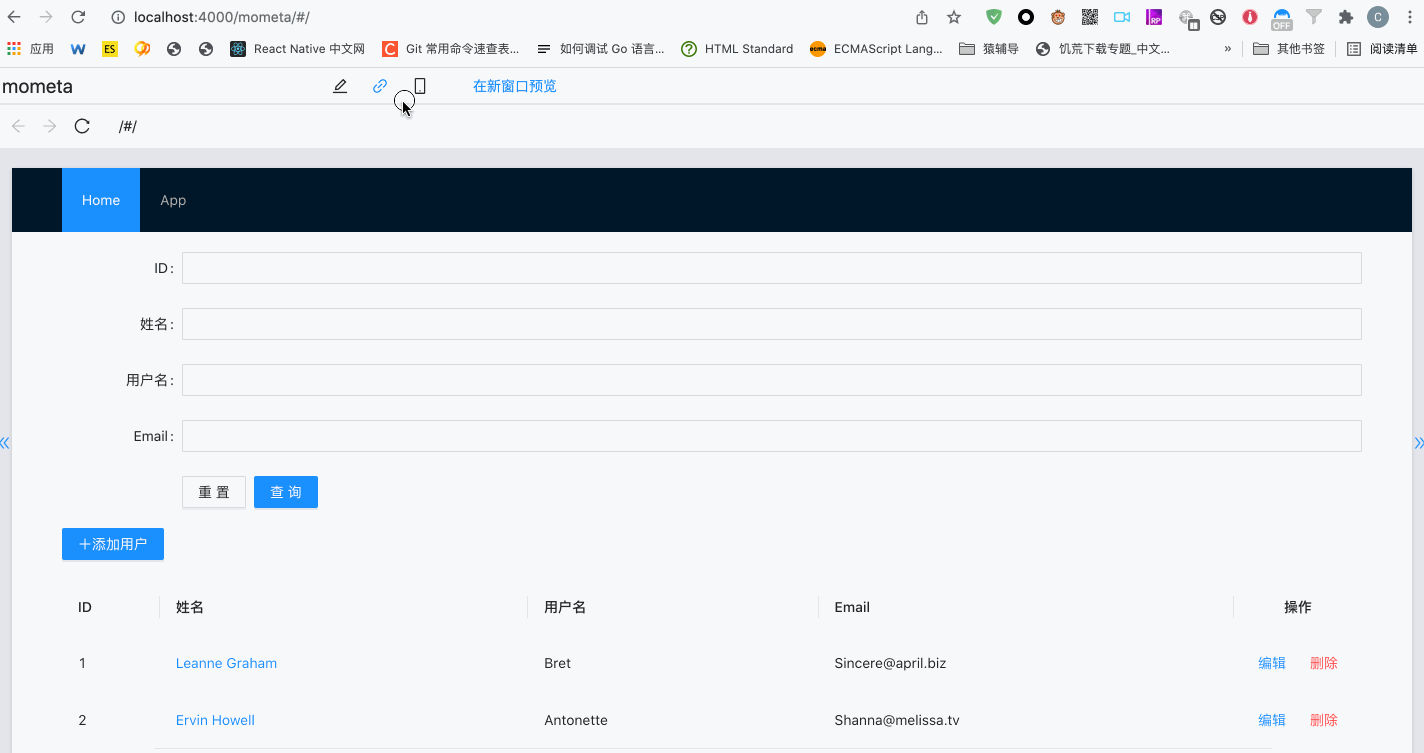The width and height of the screenshot is (1424, 753).
Task: Open the monkey face Tampermonkey extension
Action: [x=1058, y=17]
